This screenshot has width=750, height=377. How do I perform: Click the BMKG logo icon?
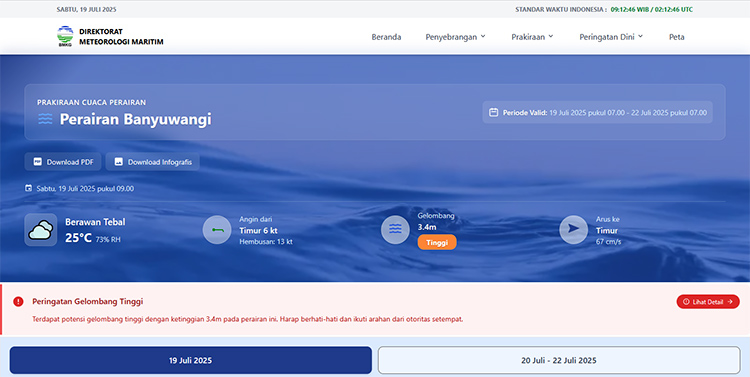[65, 36]
